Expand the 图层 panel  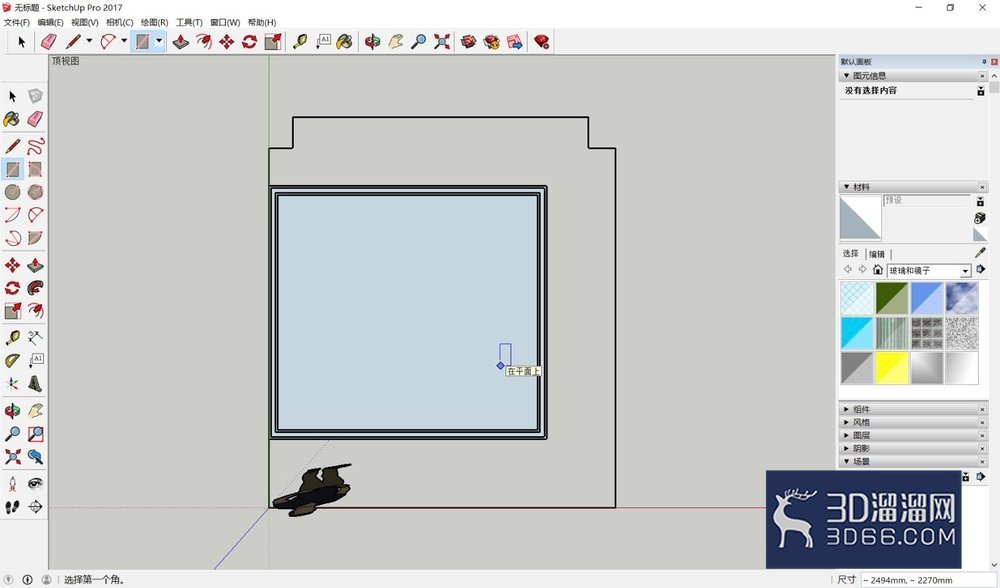tap(847, 435)
